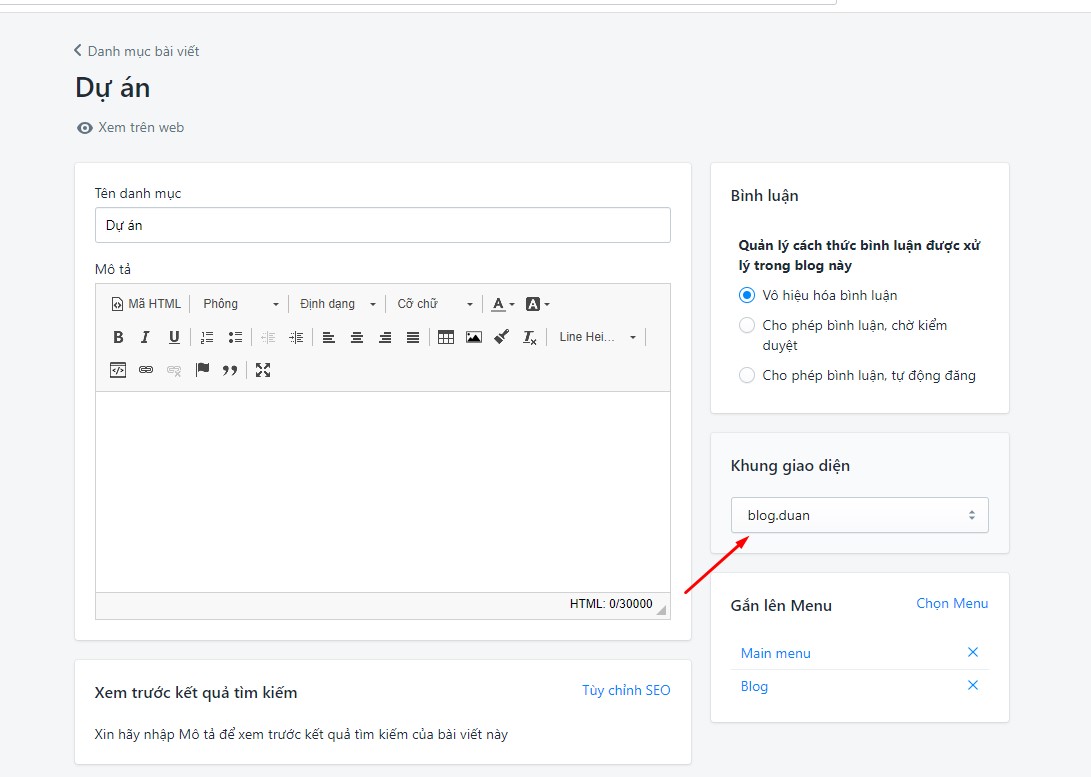This screenshot has width=1091, height=777.
Task: Open the Line Height dropdown
Action: (597, 337)
